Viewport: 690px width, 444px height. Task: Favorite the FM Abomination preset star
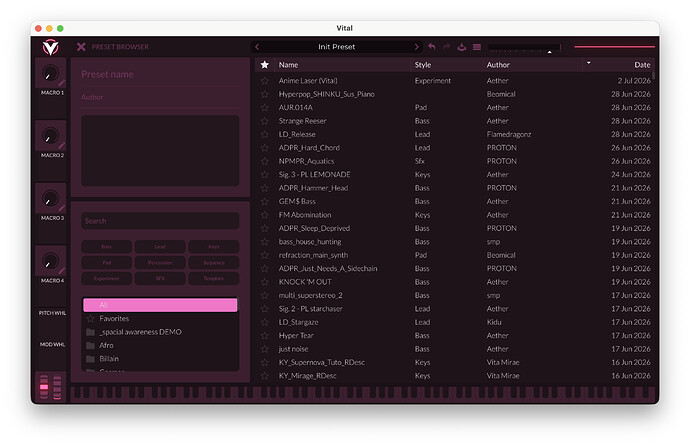pos(264,215)
